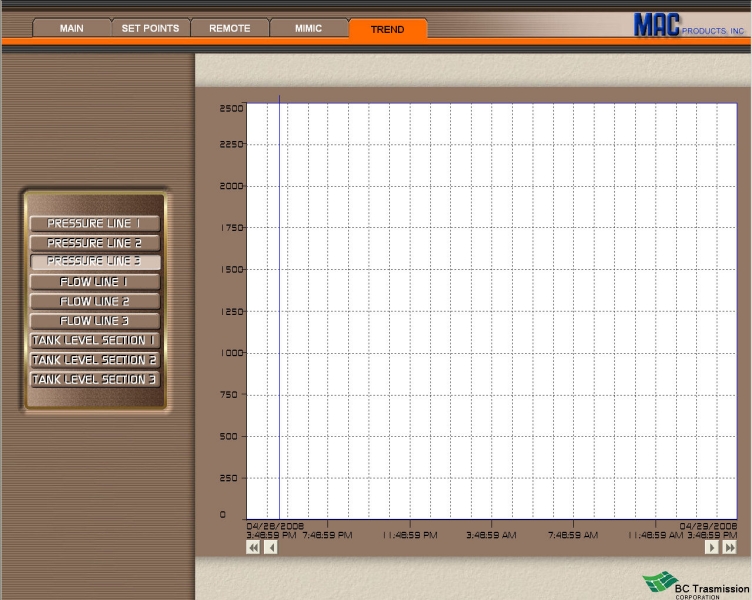Click the 11:48:59 AM time axis label
This screenshot has height=600, width=752.
pyautogui.click(x=656, y=535)
